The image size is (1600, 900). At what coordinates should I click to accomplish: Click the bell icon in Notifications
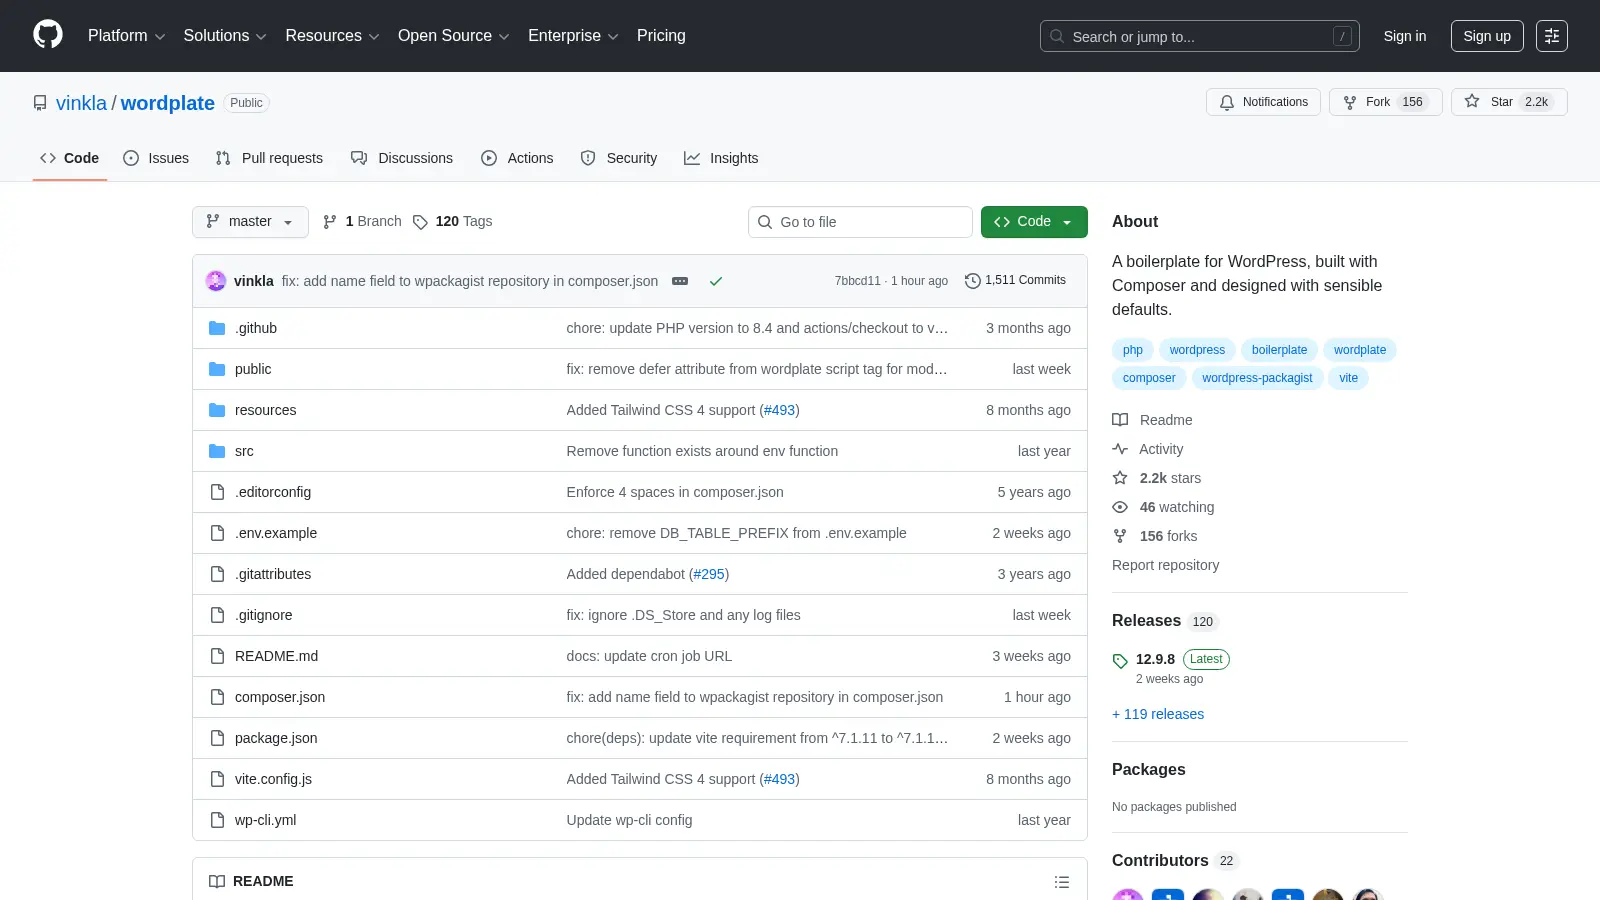click(x=1227, y=102)
